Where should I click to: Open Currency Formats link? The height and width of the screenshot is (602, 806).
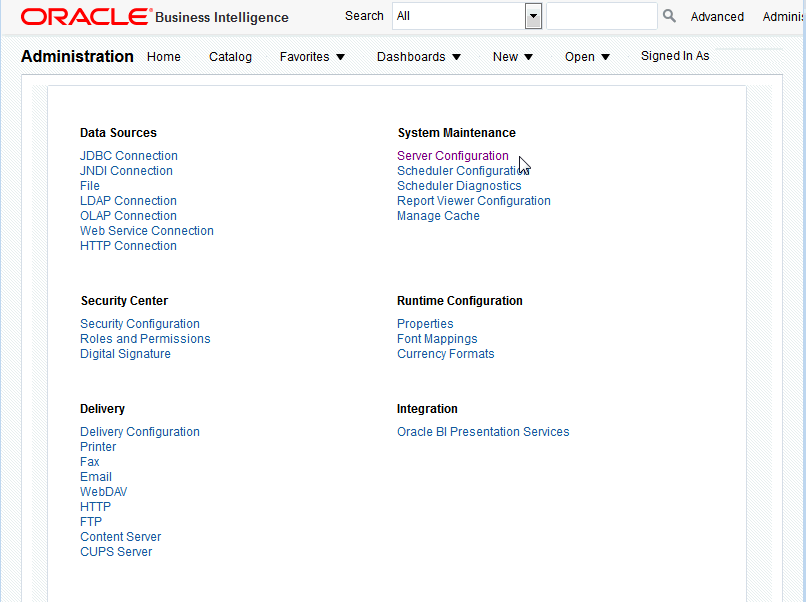pyautogui.click(x=445, y=354)
